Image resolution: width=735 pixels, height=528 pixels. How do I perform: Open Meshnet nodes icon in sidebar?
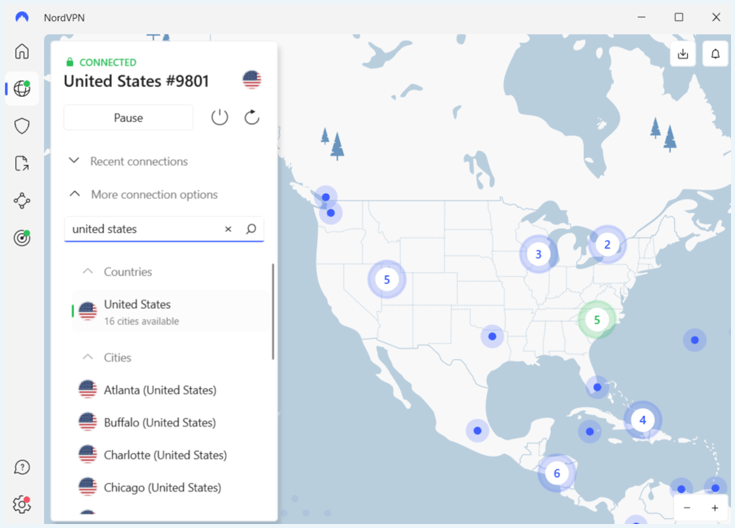[x=22, y=201]
